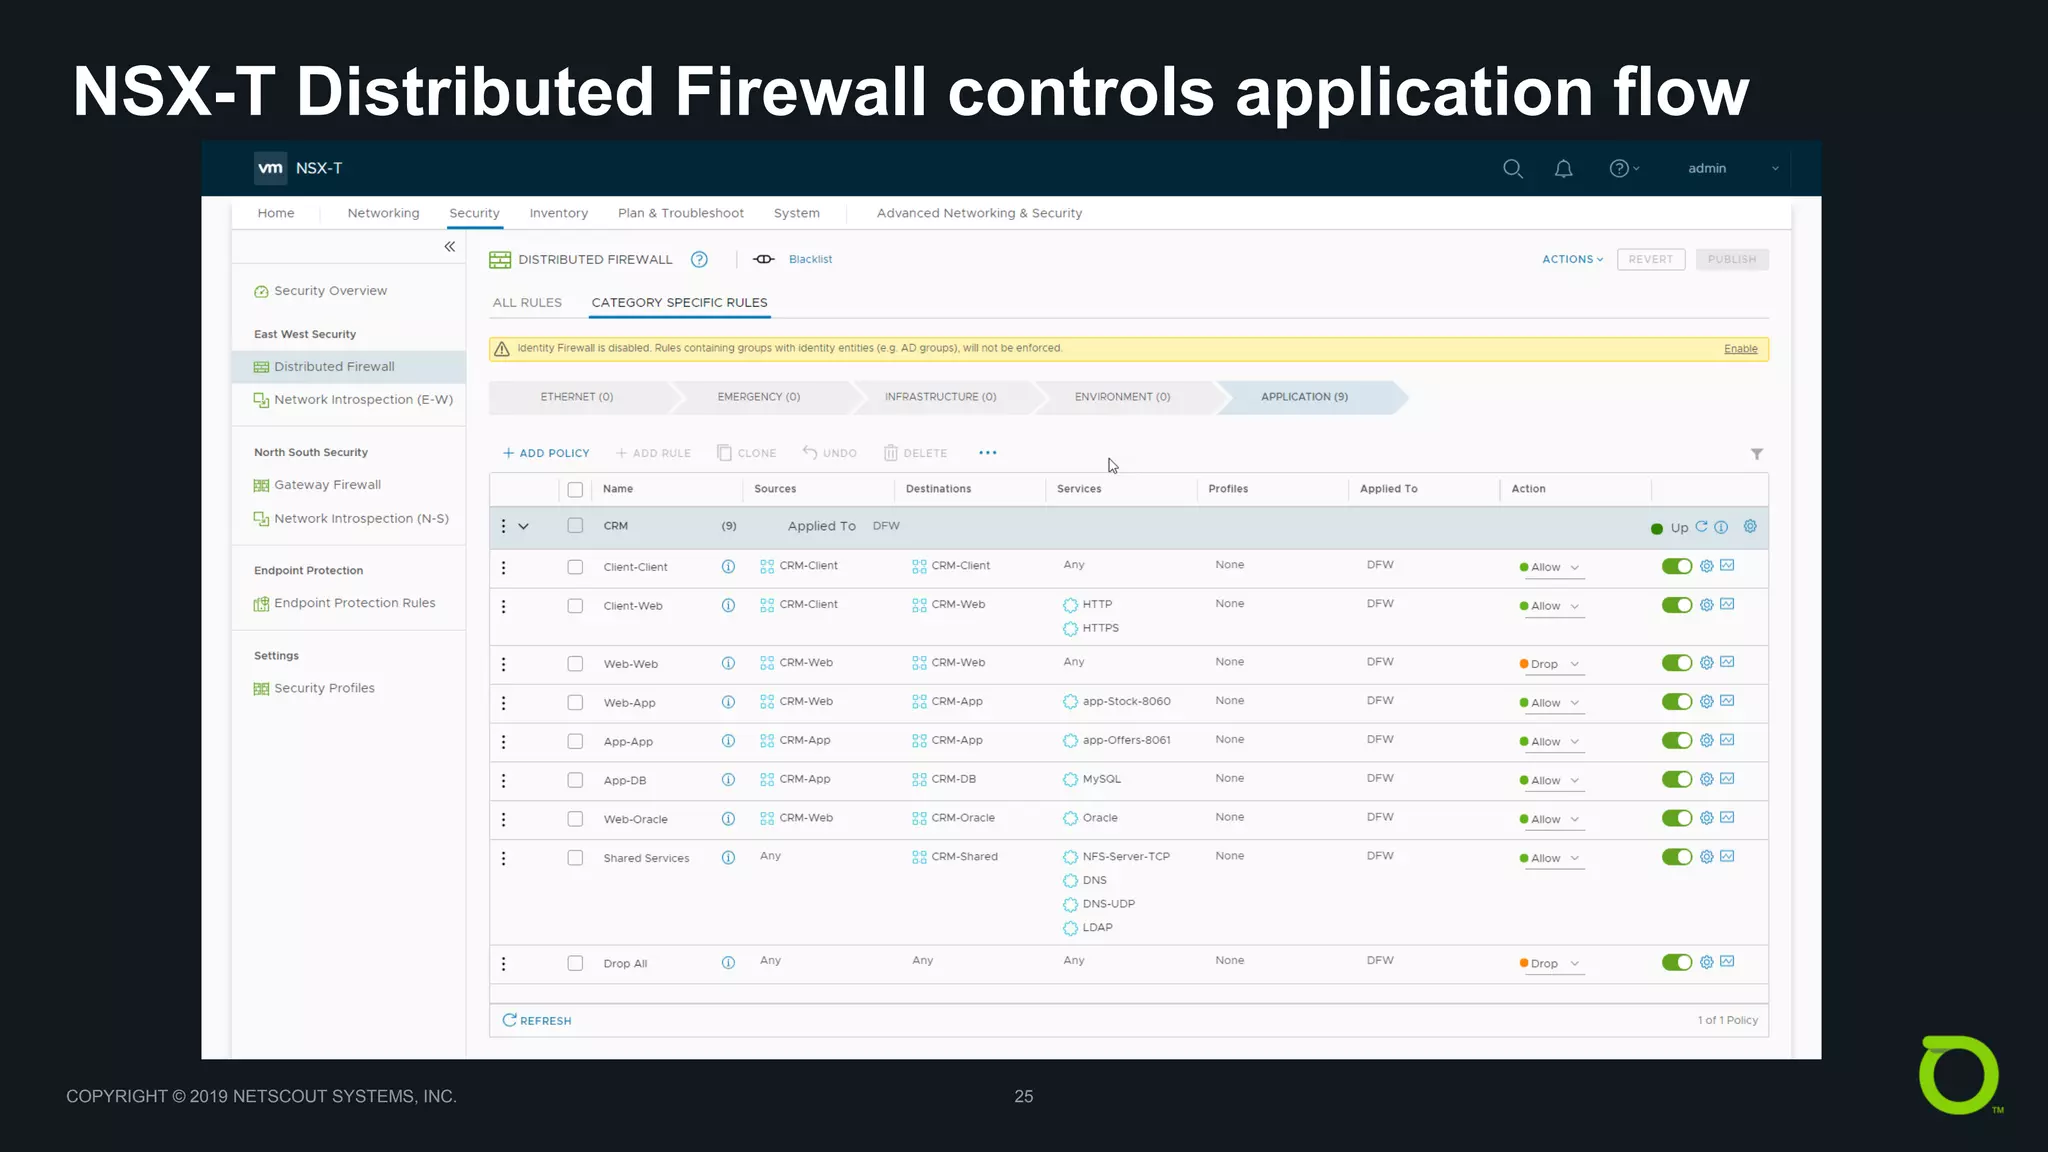Viewport: 2048px width, 1152px height.
Task: Open Drop action dropdown for Drop All
Action: click(1551, 965)
